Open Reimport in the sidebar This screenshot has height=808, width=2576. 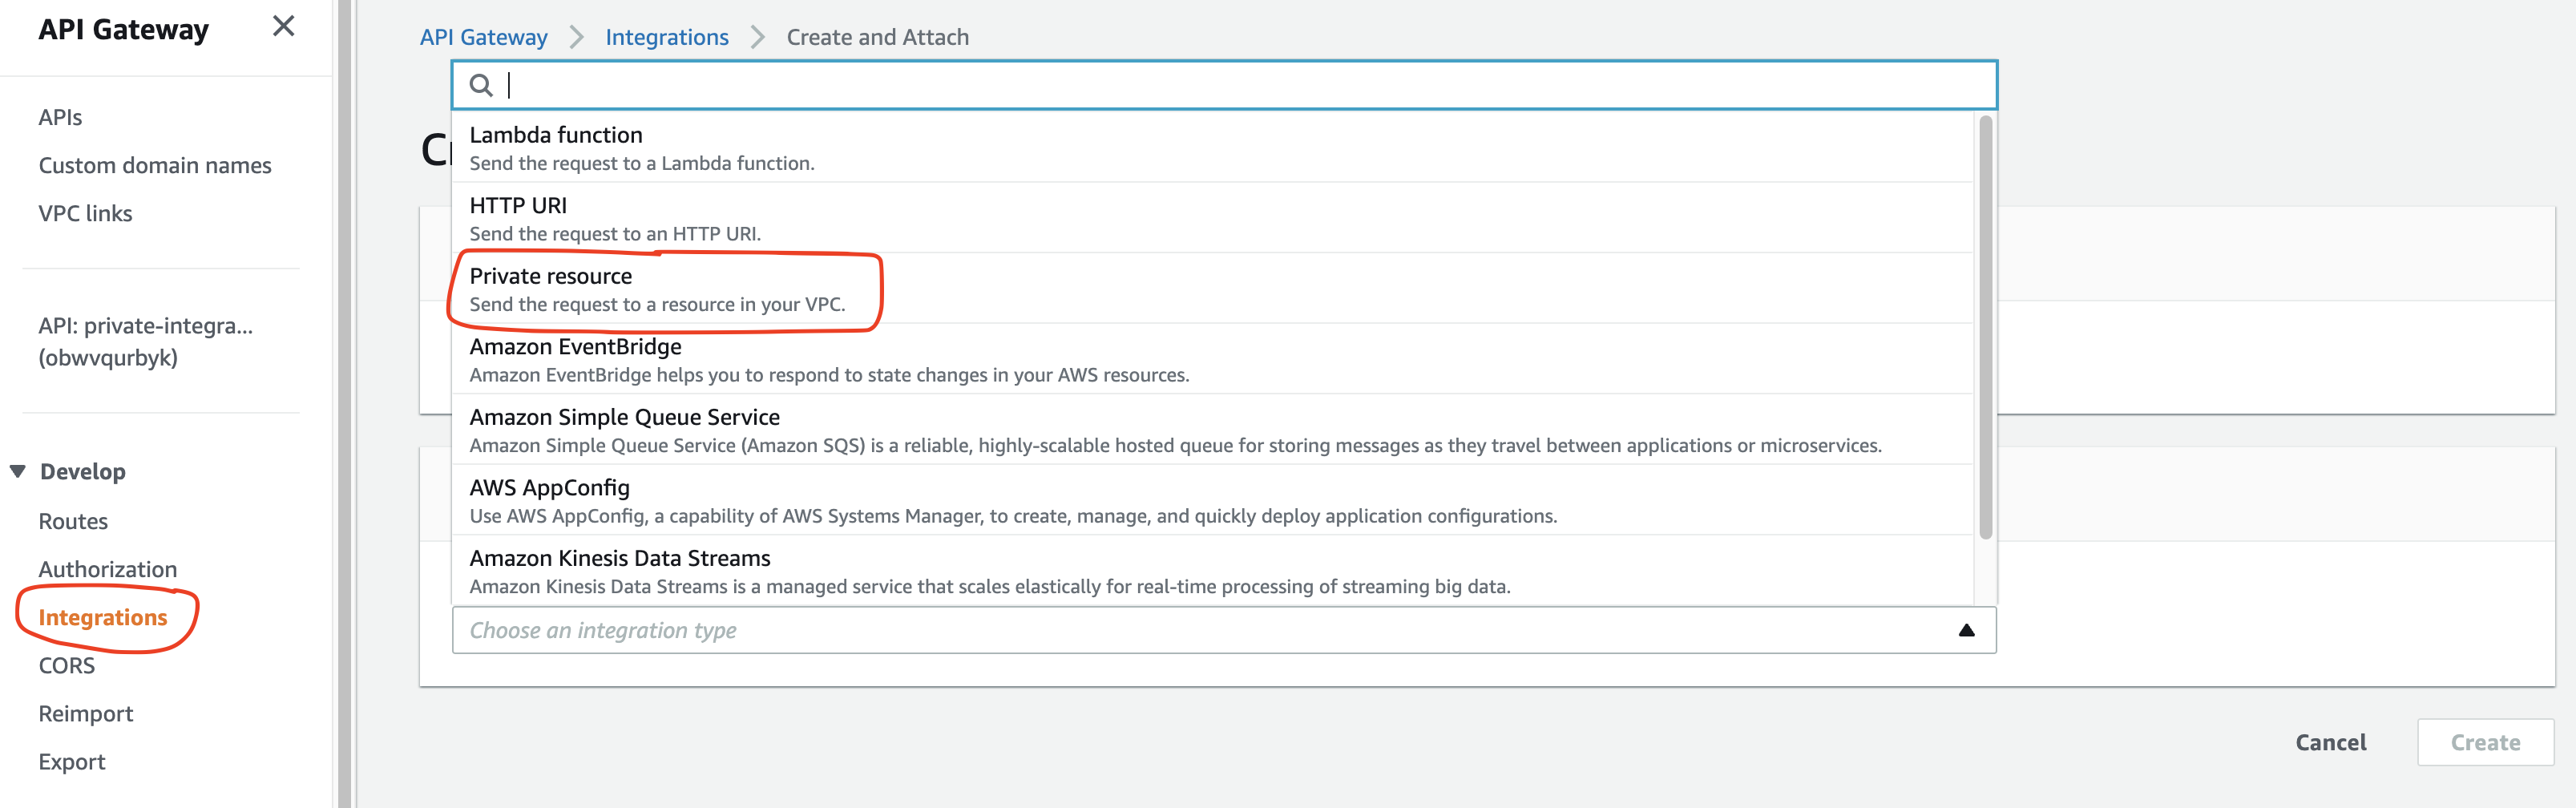coord(85,713)
